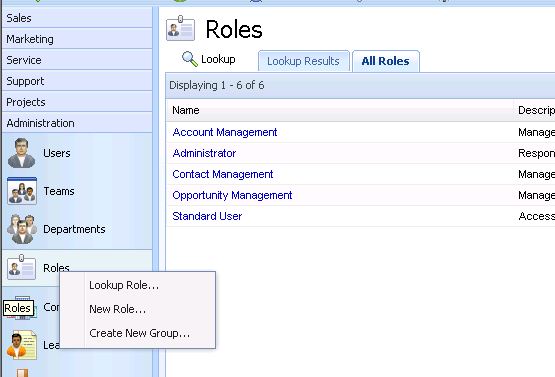Click the Roles header badge icon
Viewport: 555px width, 377px height.
[x=180, y=28]
